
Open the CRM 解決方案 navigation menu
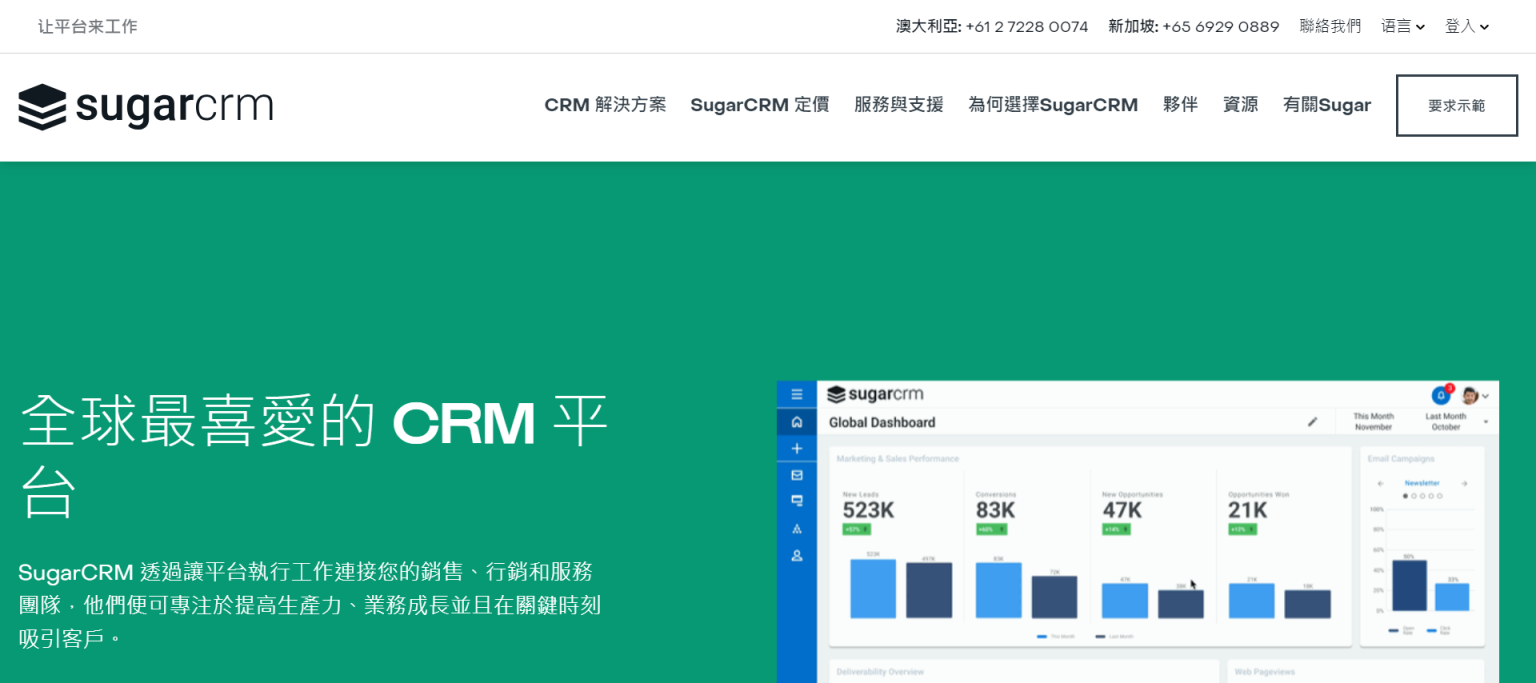click(x=605, y=104)
